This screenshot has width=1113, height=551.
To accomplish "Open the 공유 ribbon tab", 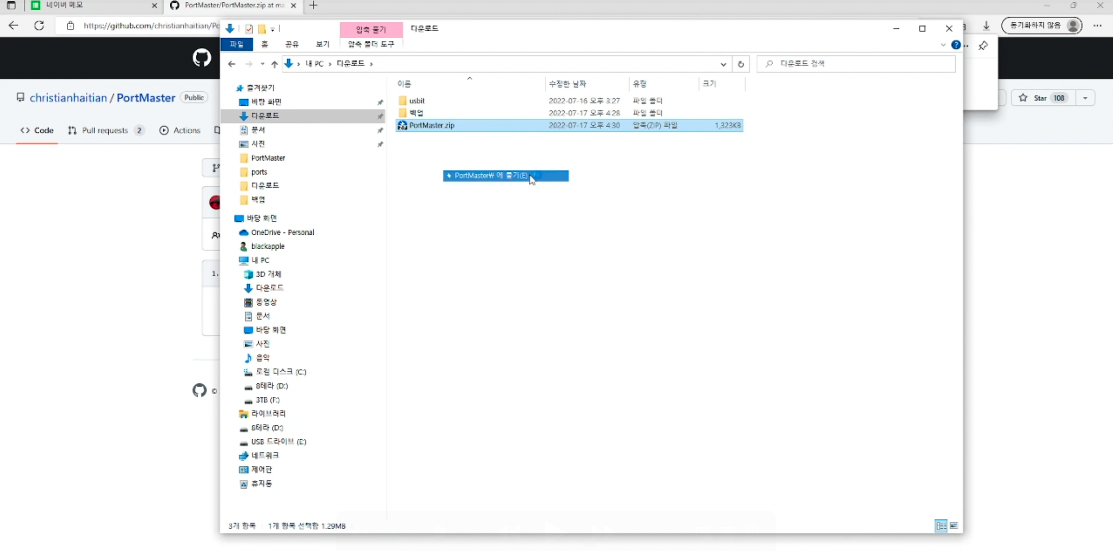I will pyautogui.click(x=292, y=44).
